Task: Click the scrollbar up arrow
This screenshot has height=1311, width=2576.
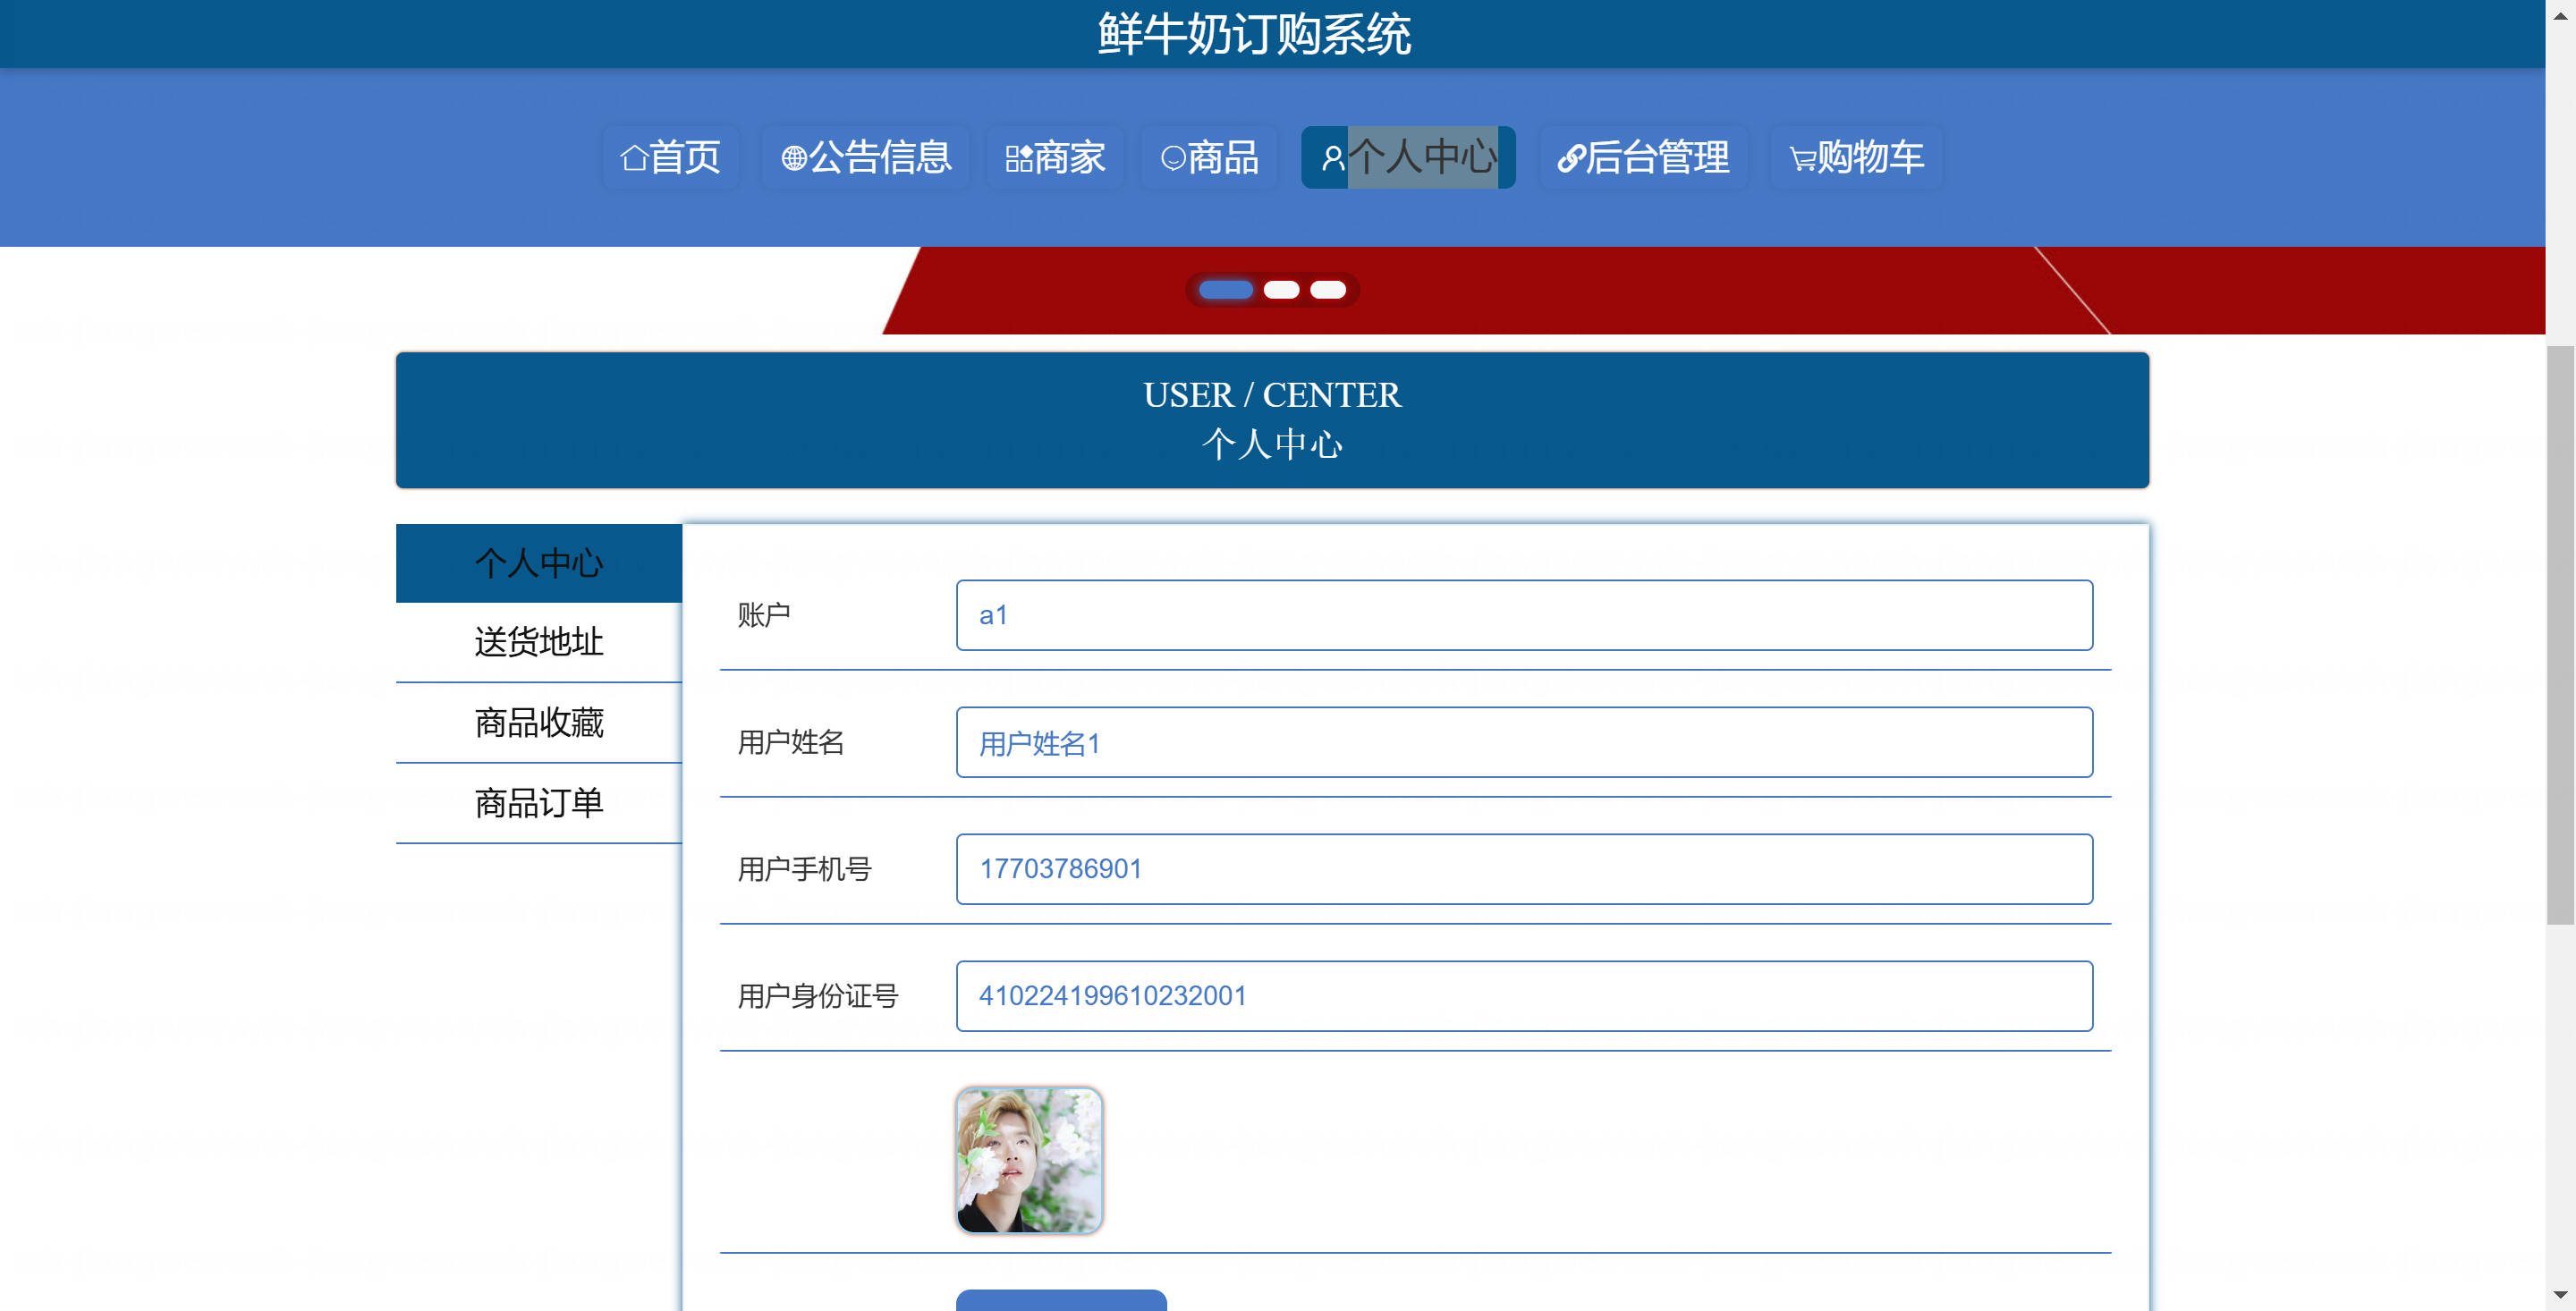Action: pos(2560,16)
